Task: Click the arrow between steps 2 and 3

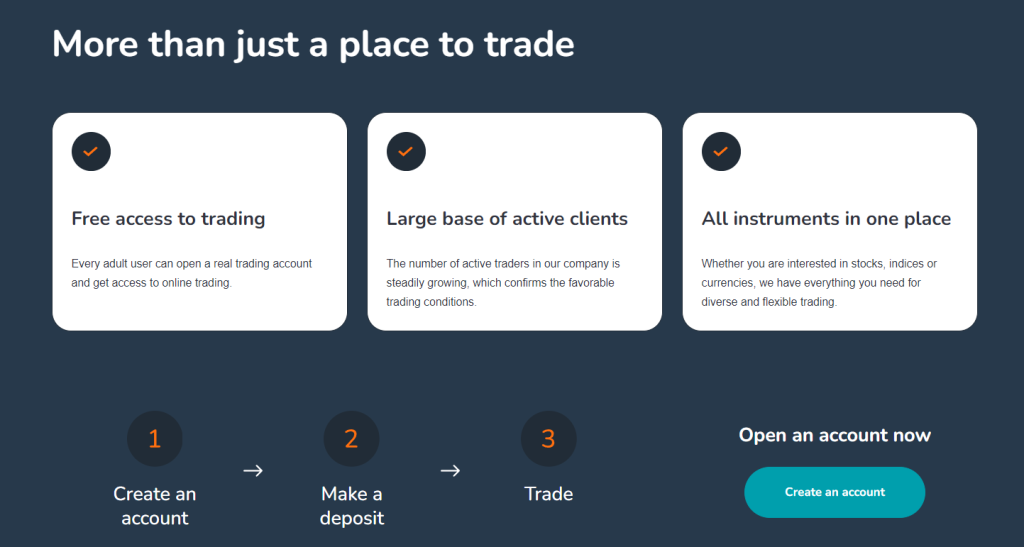Action: [x=450, y=471]
